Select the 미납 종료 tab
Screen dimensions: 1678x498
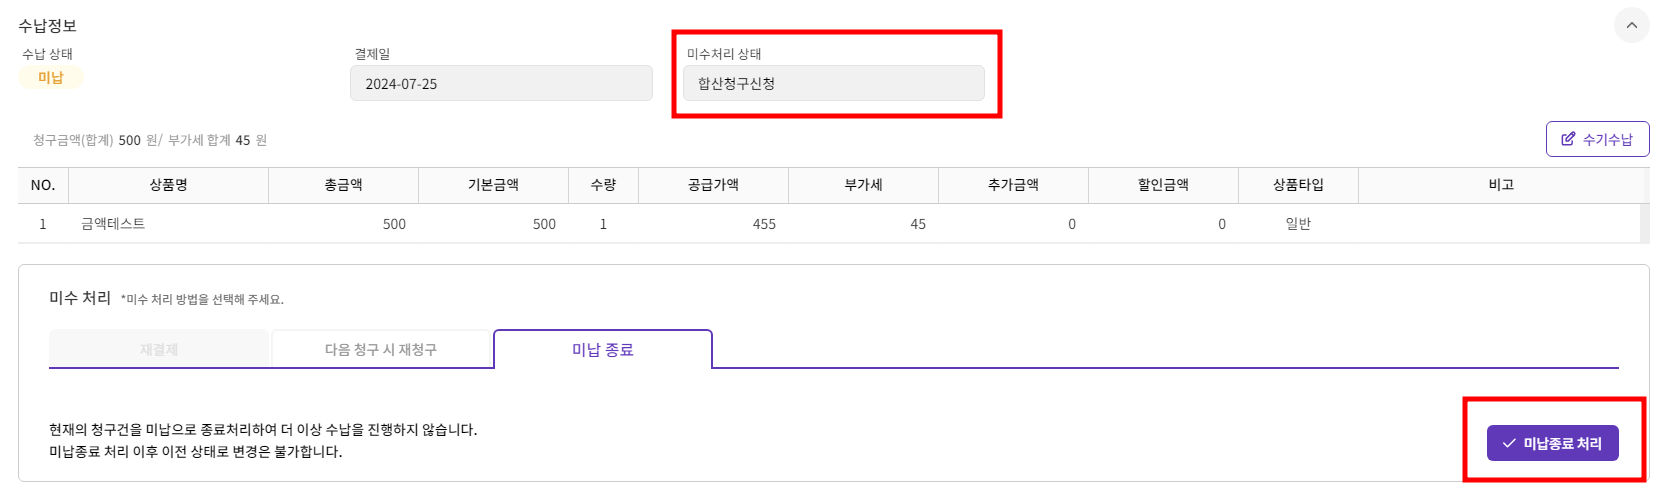(x=603, y=349)
